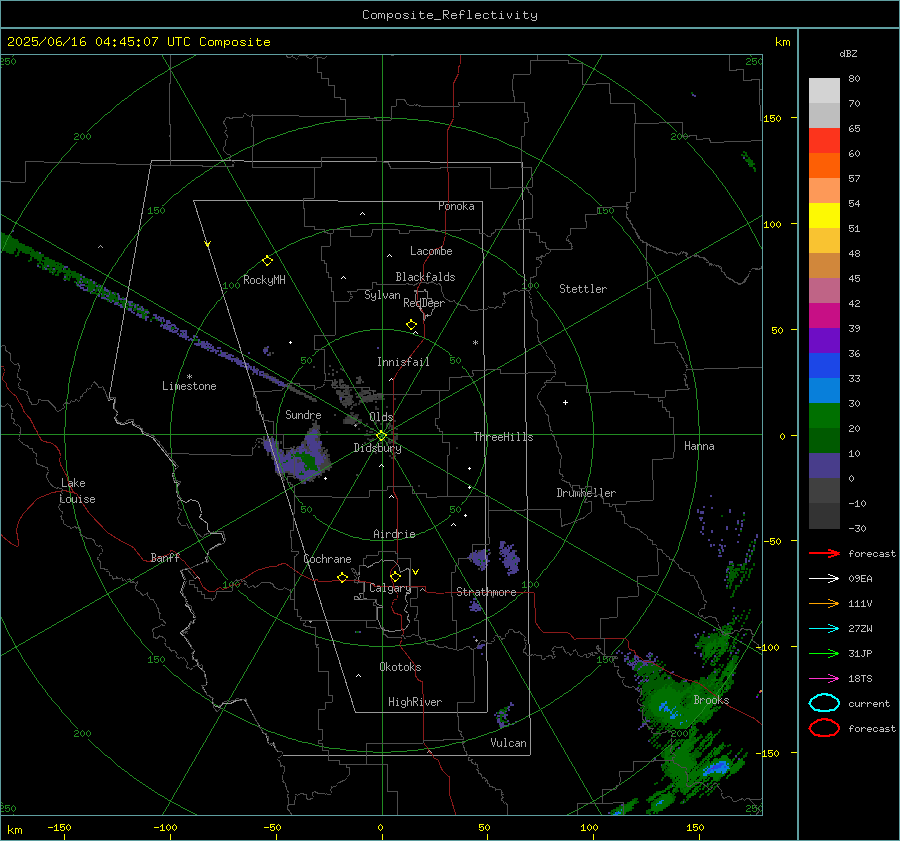This screenshot has width=900, height=841.
Task: Click the red forecast ellipse icon
Action: pyautogui.click(x=824, y=728)
